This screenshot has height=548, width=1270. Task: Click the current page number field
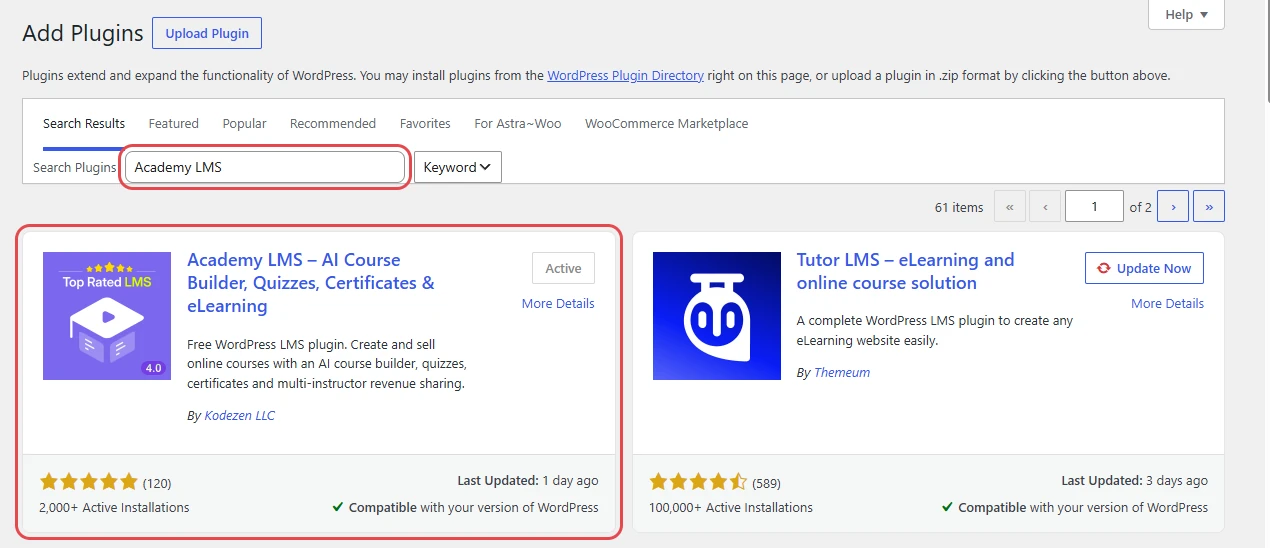pos(1095,207)
